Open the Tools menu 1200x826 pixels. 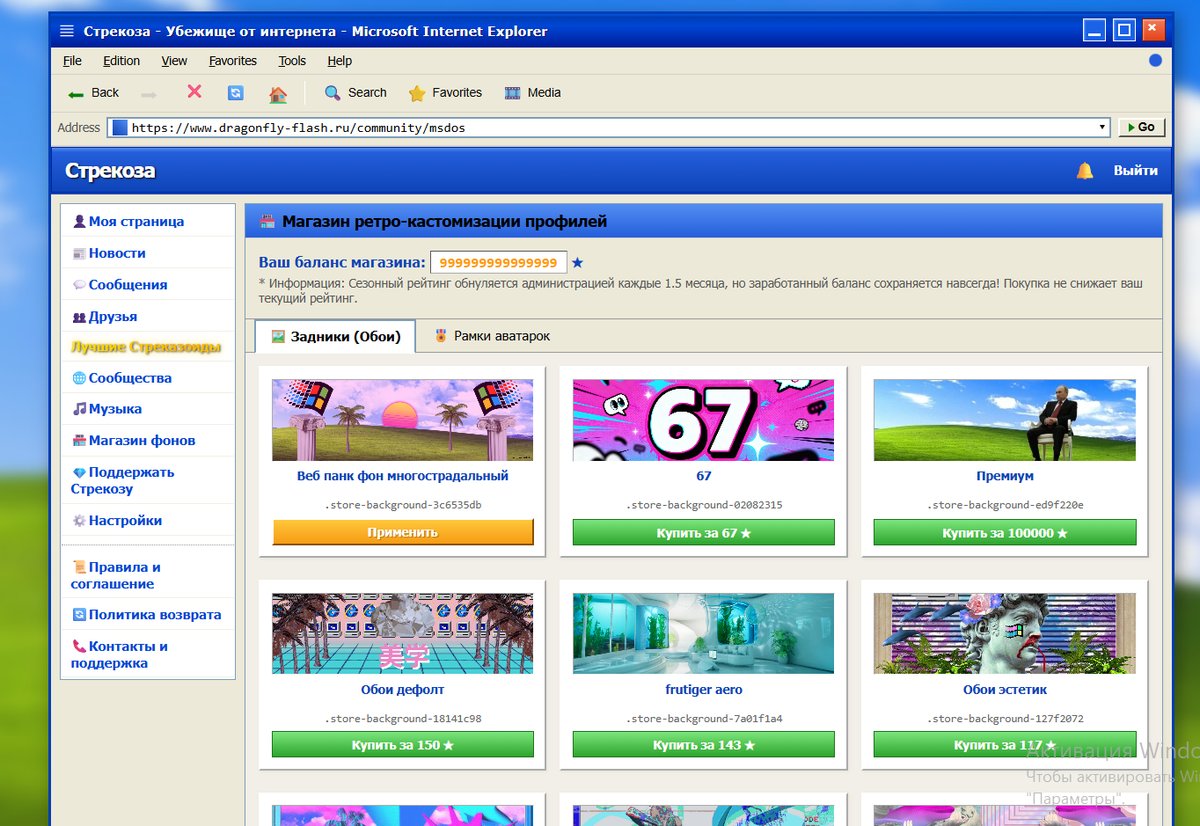292,61
